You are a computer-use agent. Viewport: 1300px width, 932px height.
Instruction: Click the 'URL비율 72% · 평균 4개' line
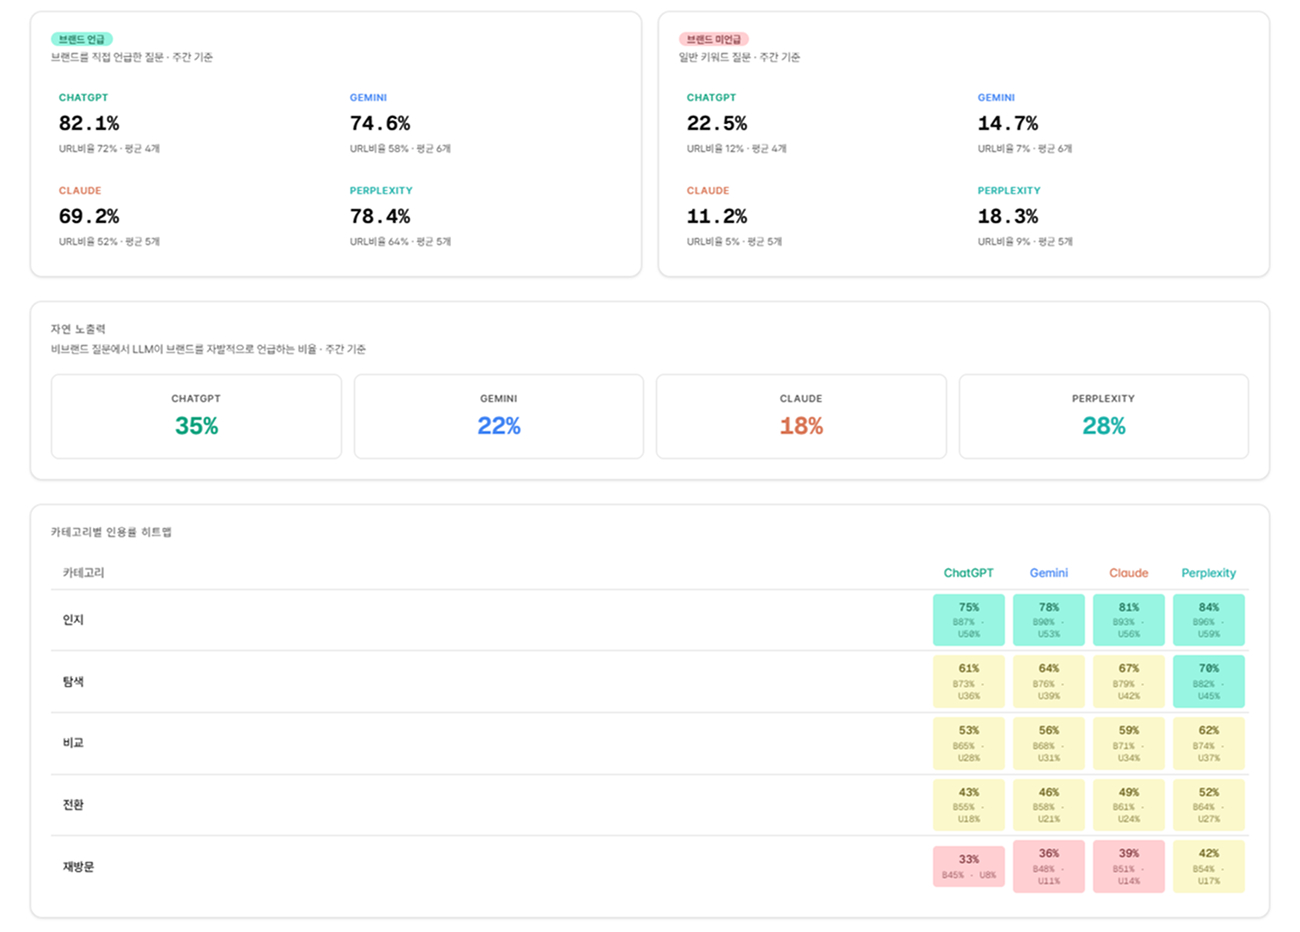pos(109,149)
